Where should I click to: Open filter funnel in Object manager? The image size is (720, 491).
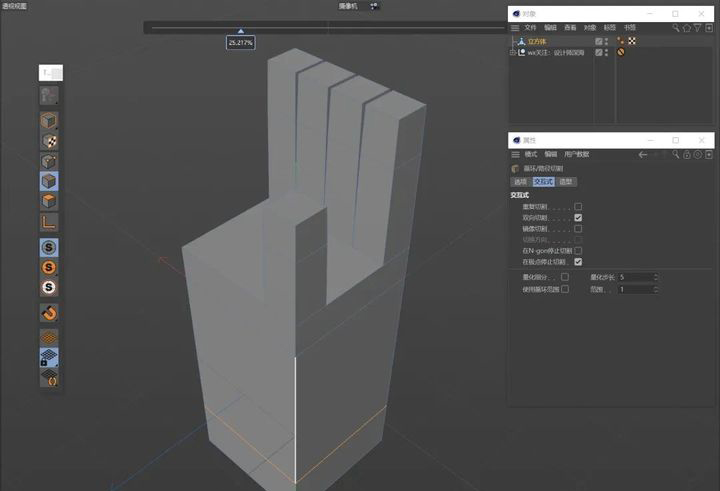coord(698,28)
